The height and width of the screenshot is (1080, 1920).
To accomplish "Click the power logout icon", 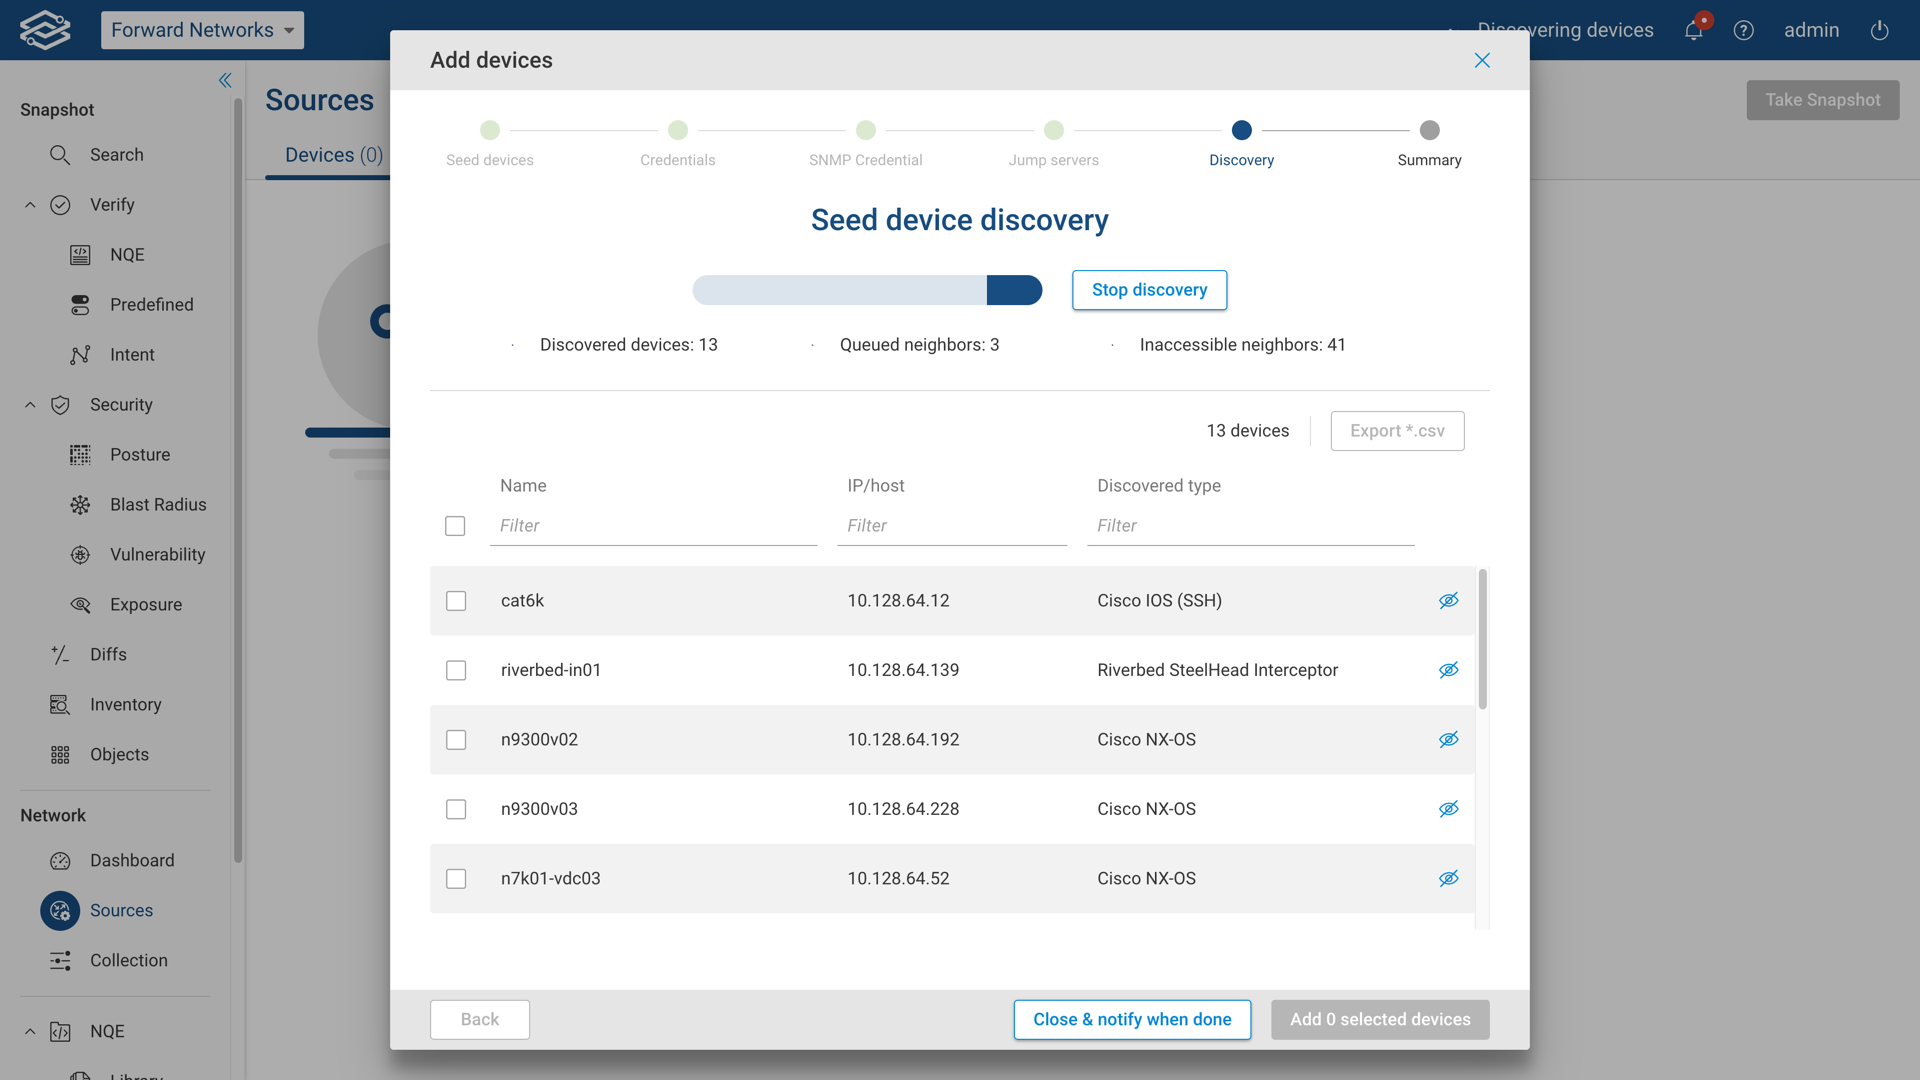I will [1879, 30].
